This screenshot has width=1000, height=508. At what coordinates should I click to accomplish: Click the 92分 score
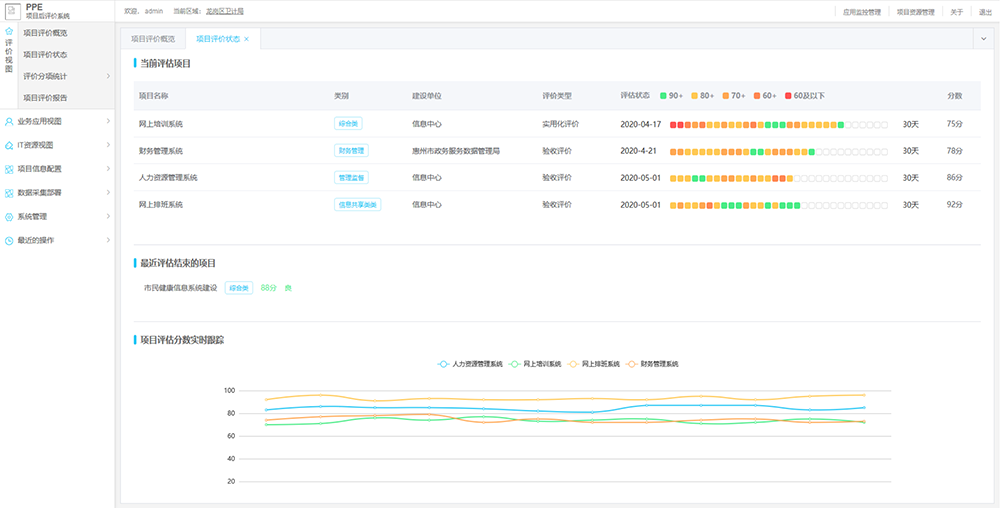[x=954, y=205]
